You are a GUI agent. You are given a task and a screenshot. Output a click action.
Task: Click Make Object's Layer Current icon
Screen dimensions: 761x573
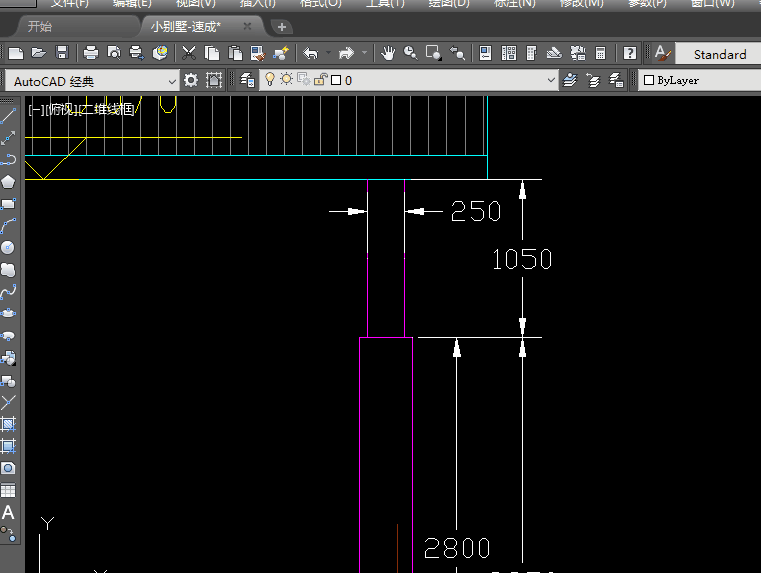coord(570,80)
